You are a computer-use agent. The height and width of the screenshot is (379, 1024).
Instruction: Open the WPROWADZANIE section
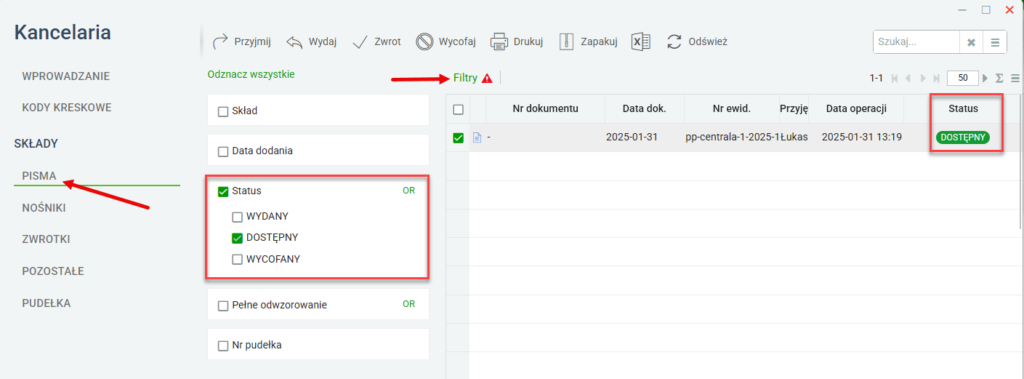[x=66, y=76]
